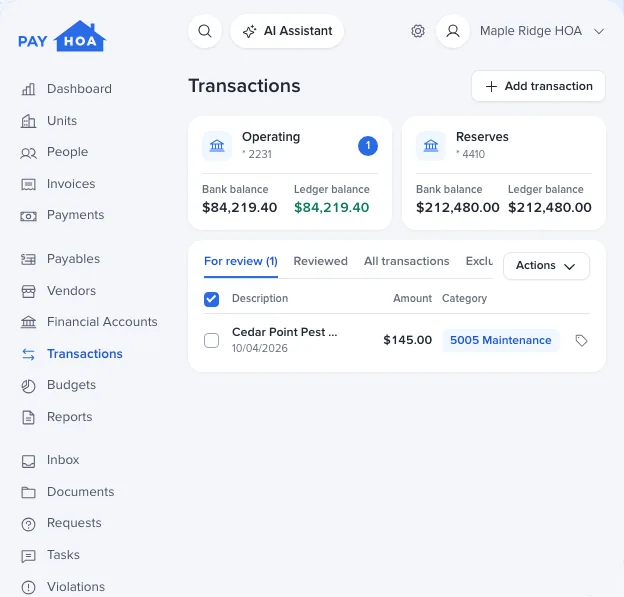Open Reports page link
624x597 pixels.
(x=70, y=417)
